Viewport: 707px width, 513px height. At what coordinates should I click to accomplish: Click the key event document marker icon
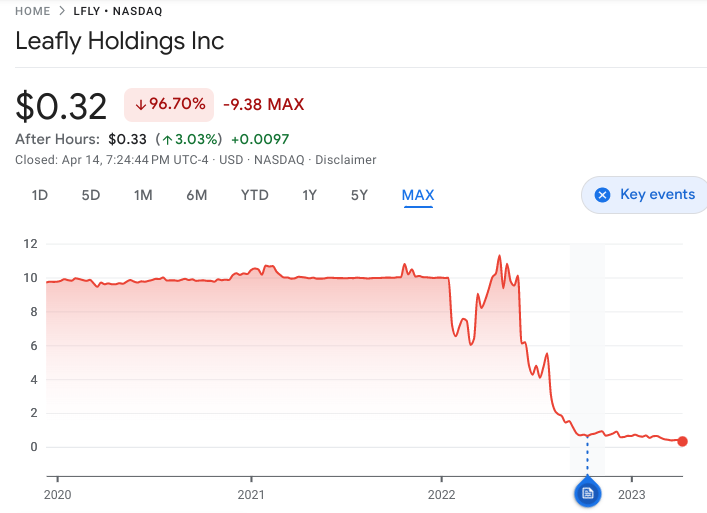pos(587,492)
